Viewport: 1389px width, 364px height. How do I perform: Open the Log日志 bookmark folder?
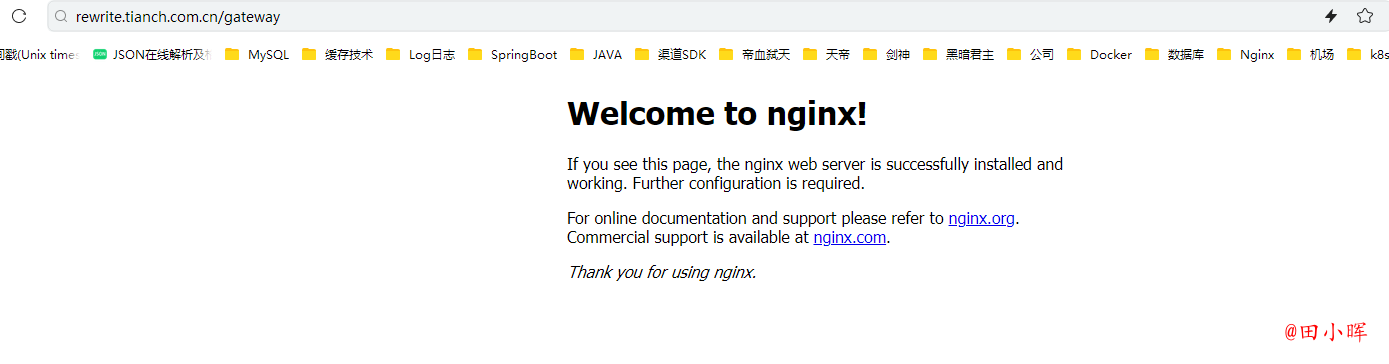(420, 55)
